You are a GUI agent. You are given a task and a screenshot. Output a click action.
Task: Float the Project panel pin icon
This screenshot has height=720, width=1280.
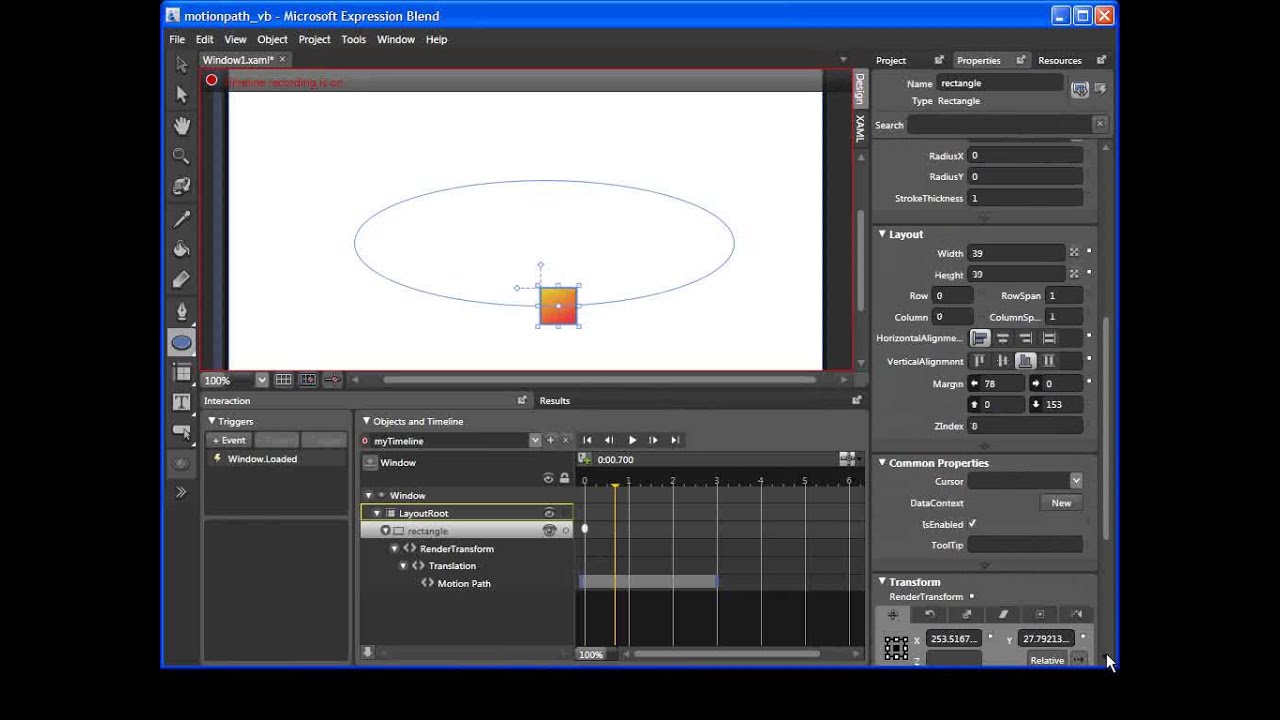939,60
